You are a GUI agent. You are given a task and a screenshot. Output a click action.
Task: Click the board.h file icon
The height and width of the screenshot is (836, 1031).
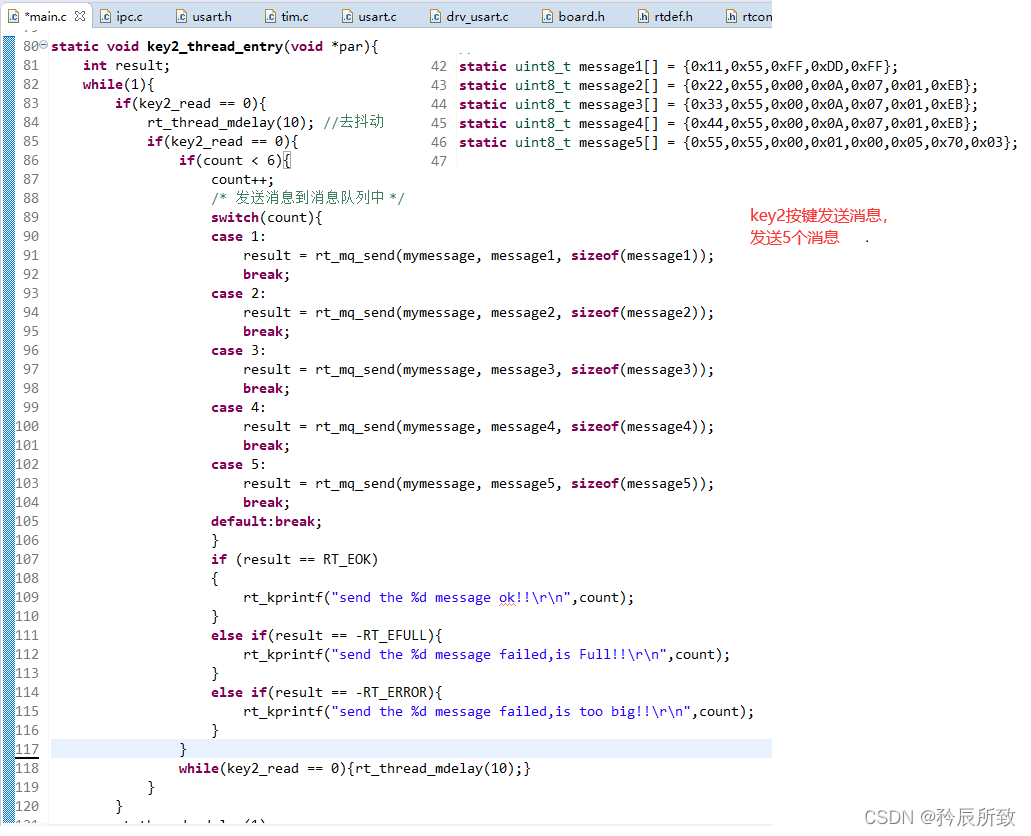547,16
